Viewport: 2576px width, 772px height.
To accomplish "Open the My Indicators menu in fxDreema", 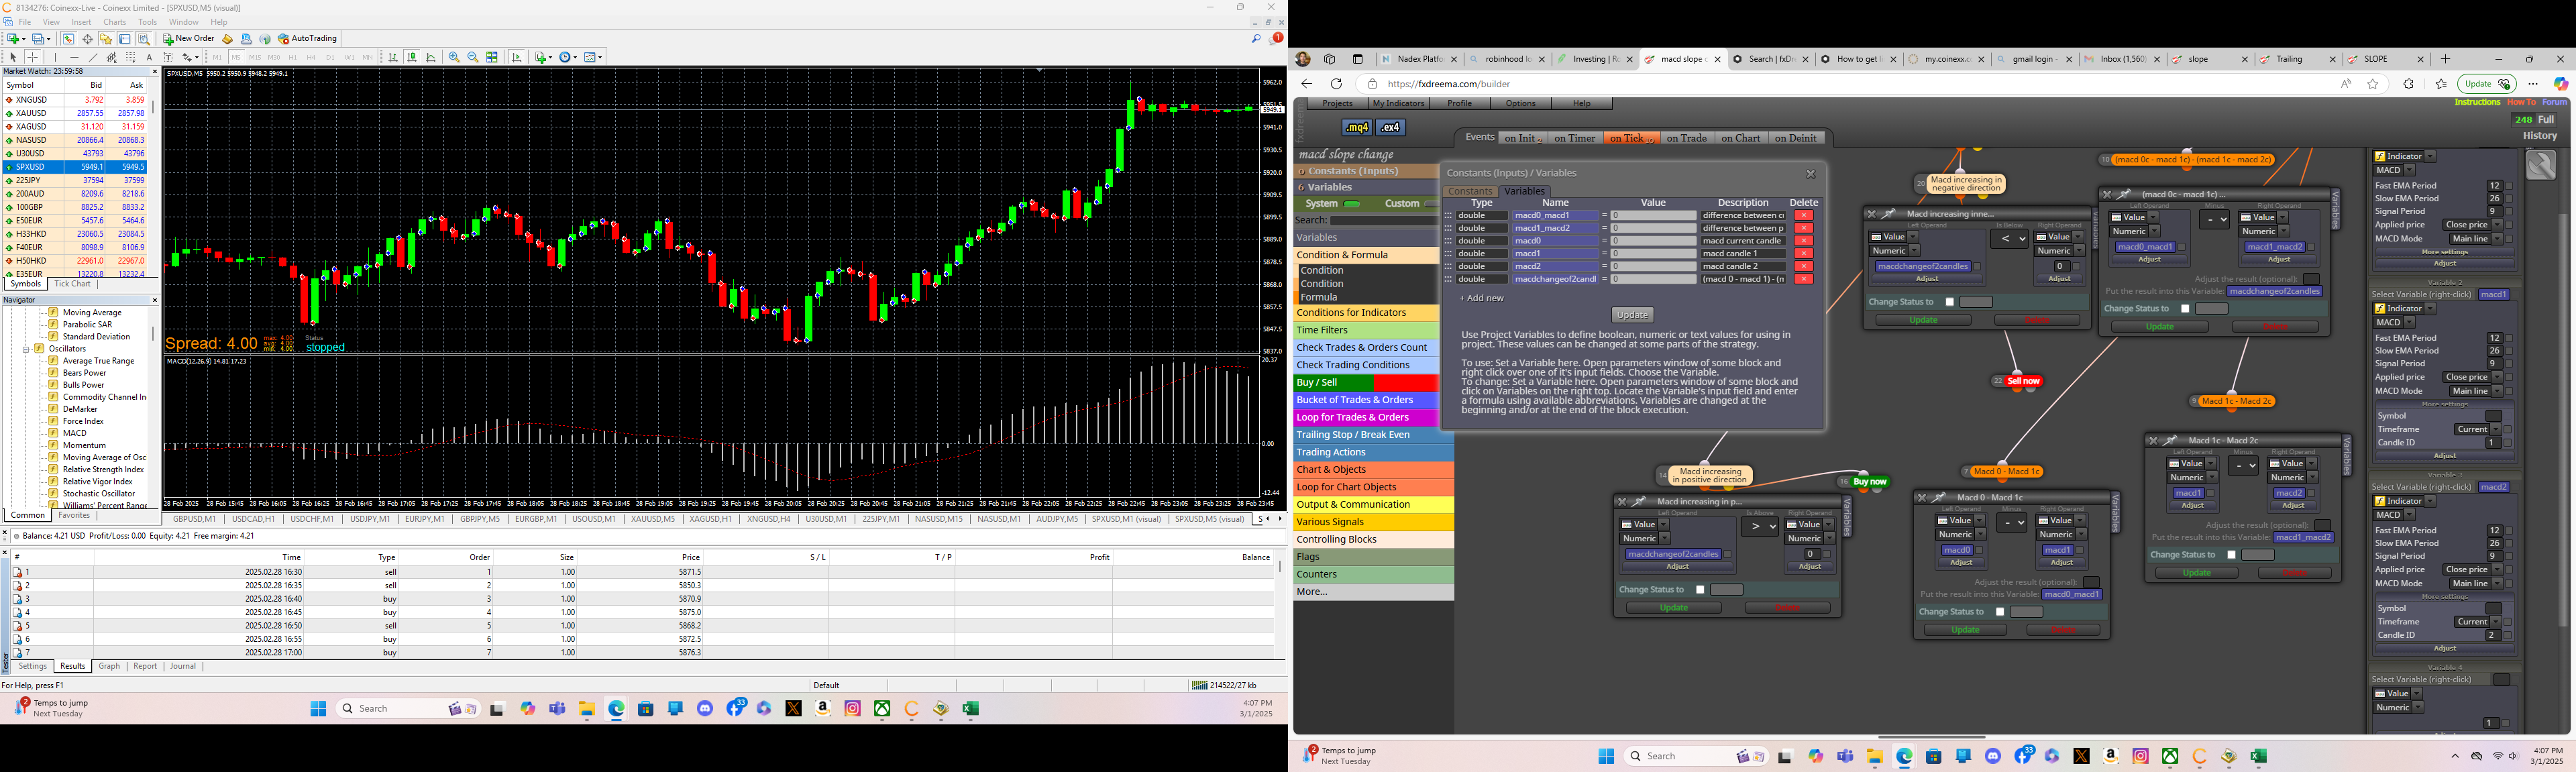I will coord(1399,104).
